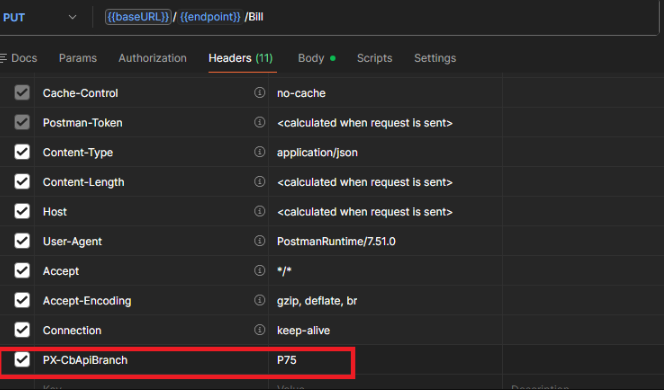Screen dimensions: 664x390
Task: Show info for the Host header
Action: pos(259,211)
